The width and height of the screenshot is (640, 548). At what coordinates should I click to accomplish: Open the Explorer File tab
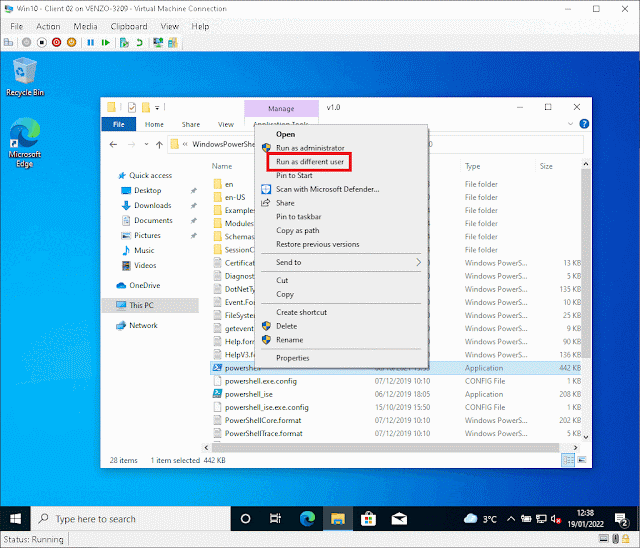tap(119, 124)
